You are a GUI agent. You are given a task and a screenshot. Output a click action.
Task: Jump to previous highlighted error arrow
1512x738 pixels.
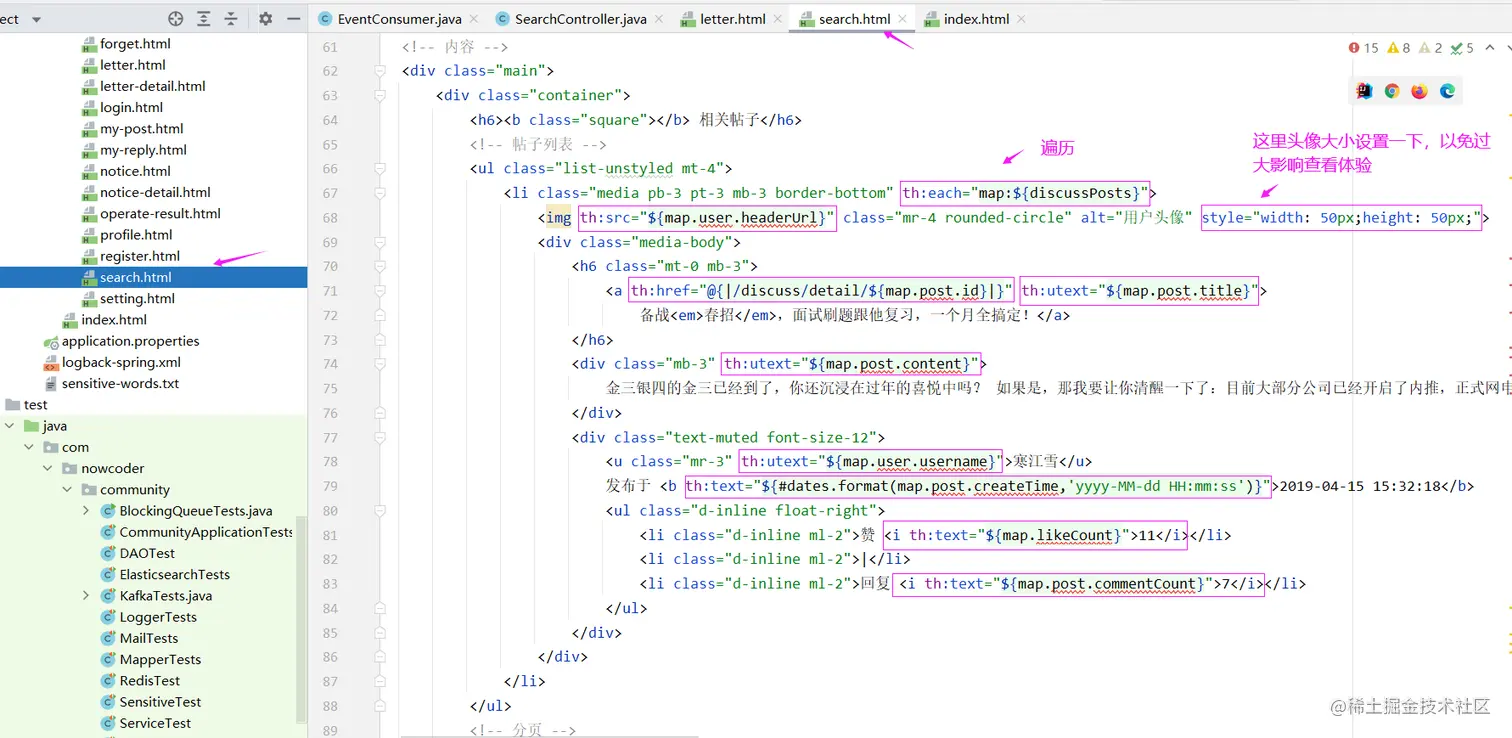1491,47
